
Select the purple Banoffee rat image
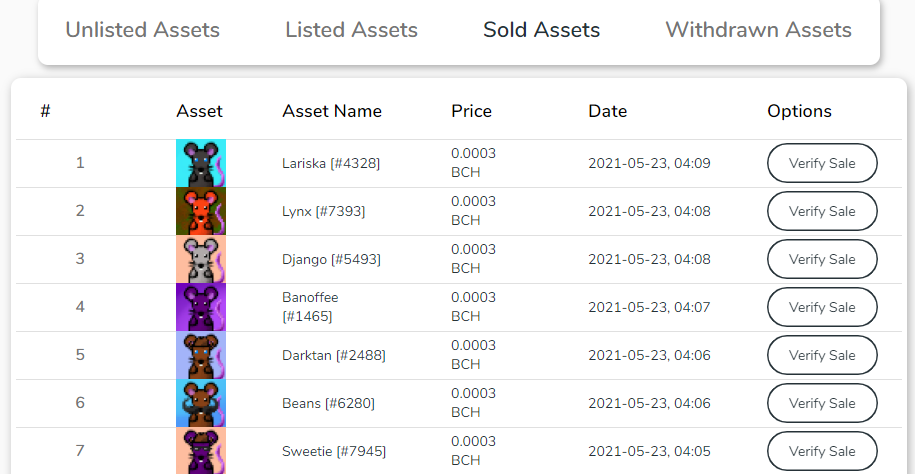point(201,307)
